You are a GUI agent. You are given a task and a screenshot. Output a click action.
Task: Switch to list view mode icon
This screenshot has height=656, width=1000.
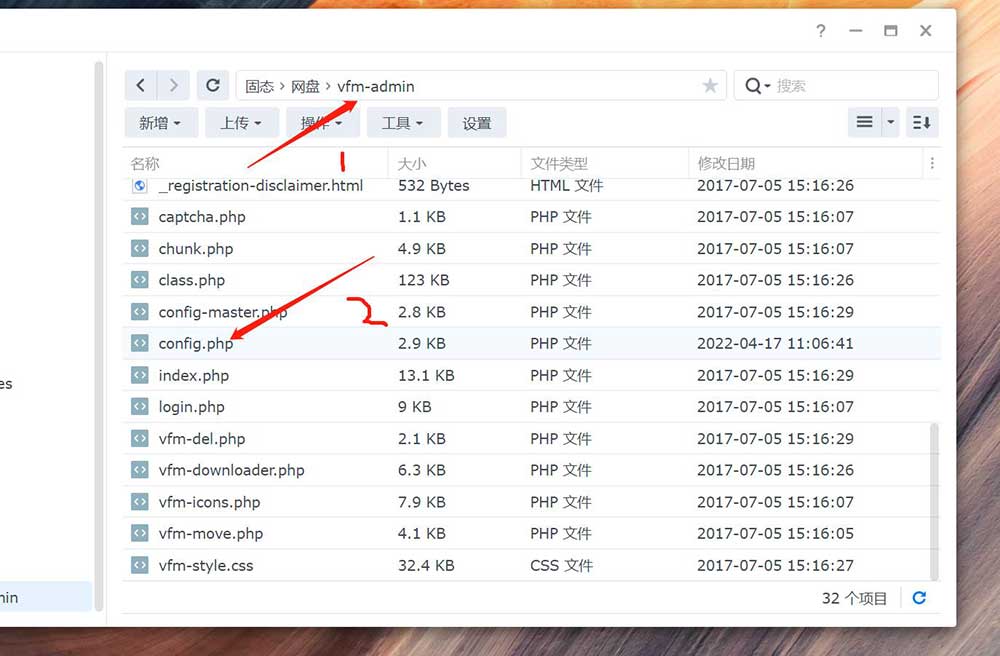[865, 122]
